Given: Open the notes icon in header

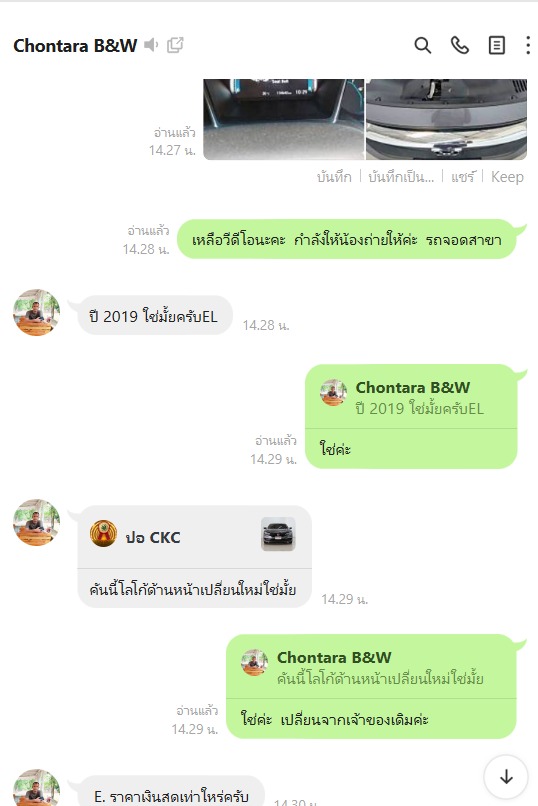Looking at the screenshot, I should 496,45.
